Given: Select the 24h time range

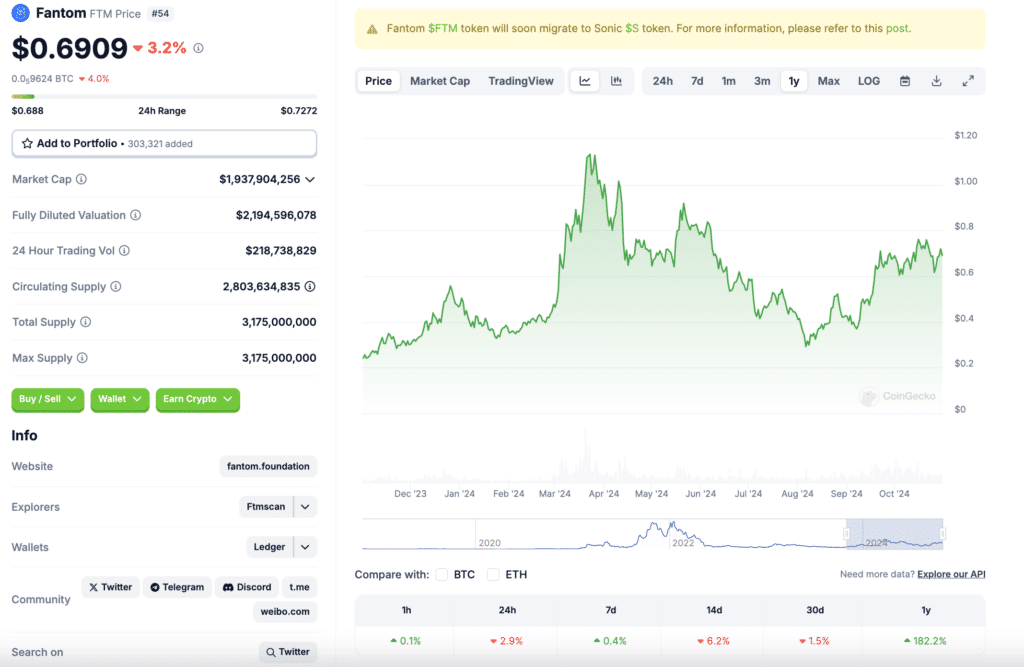Looking at the screenshot, I should pos(662,81).
